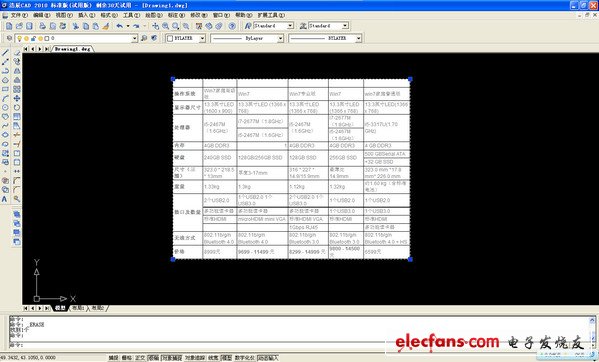Screen dimensions: 599x362
Task: Click the command line input field
Action: pyautogui.click(x=199, y=345)
